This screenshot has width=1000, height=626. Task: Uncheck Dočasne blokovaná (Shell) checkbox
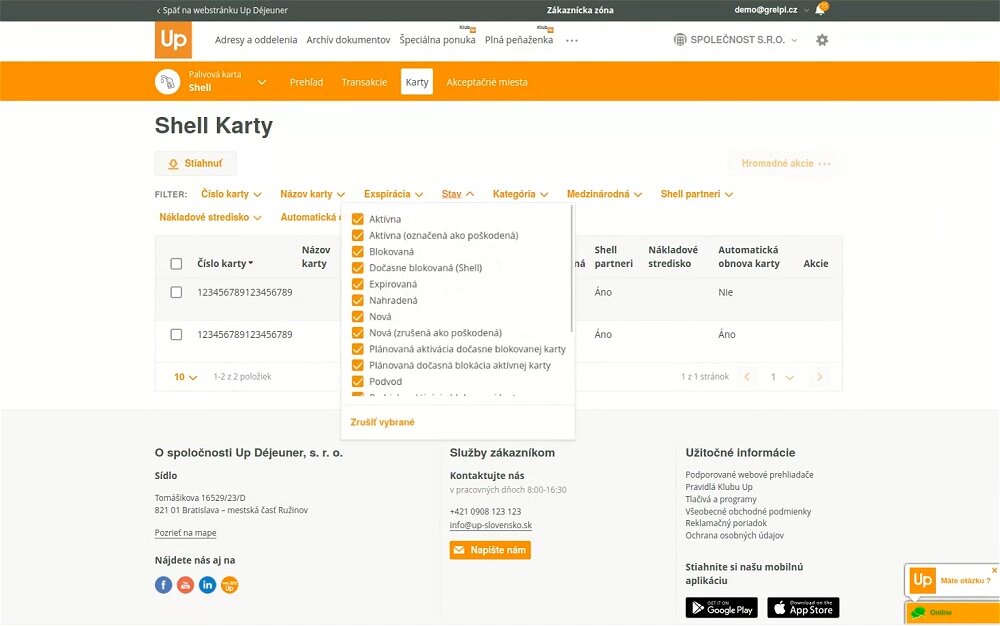pyautogui.click(x=358, y=268)
